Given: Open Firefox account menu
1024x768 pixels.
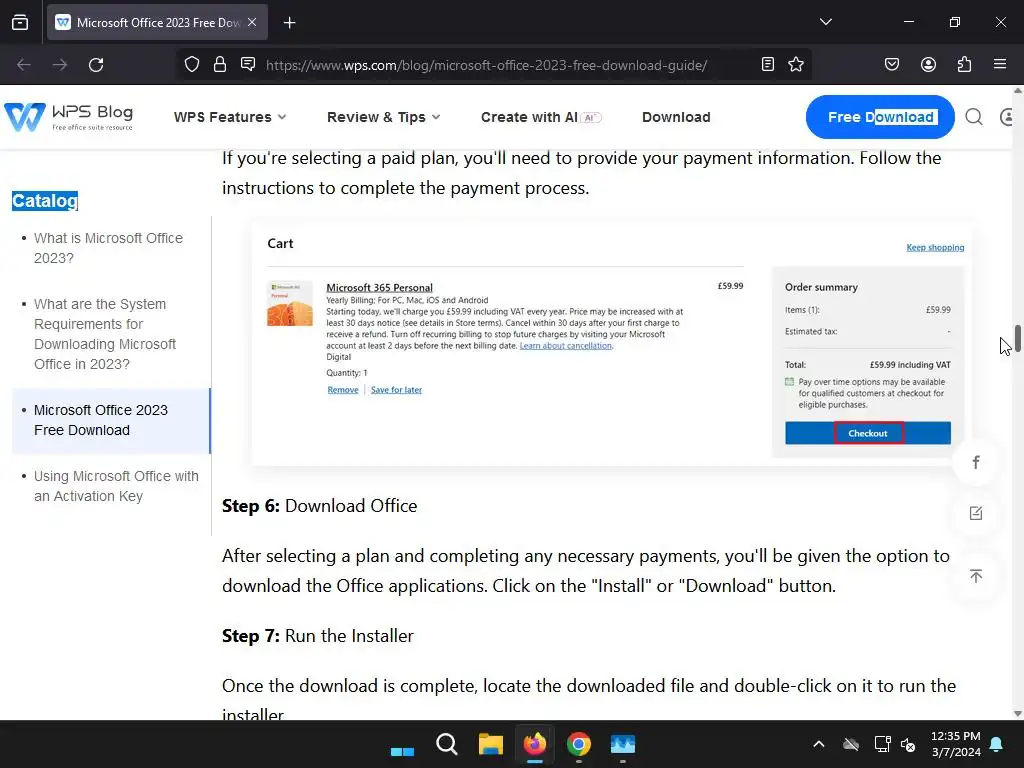Looking at the screenshot, I should pyautogui.click(x=928, y=64).
